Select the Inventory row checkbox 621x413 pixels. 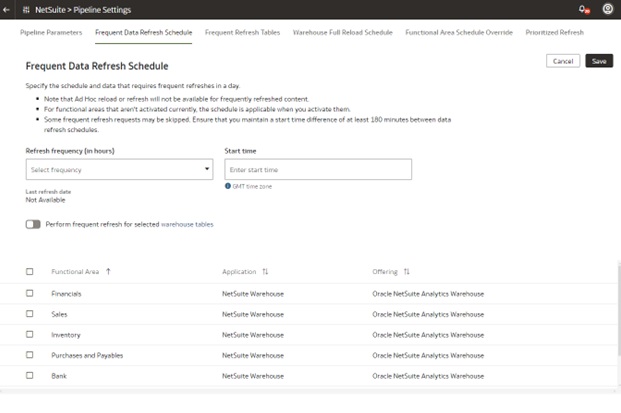[30, 334]
